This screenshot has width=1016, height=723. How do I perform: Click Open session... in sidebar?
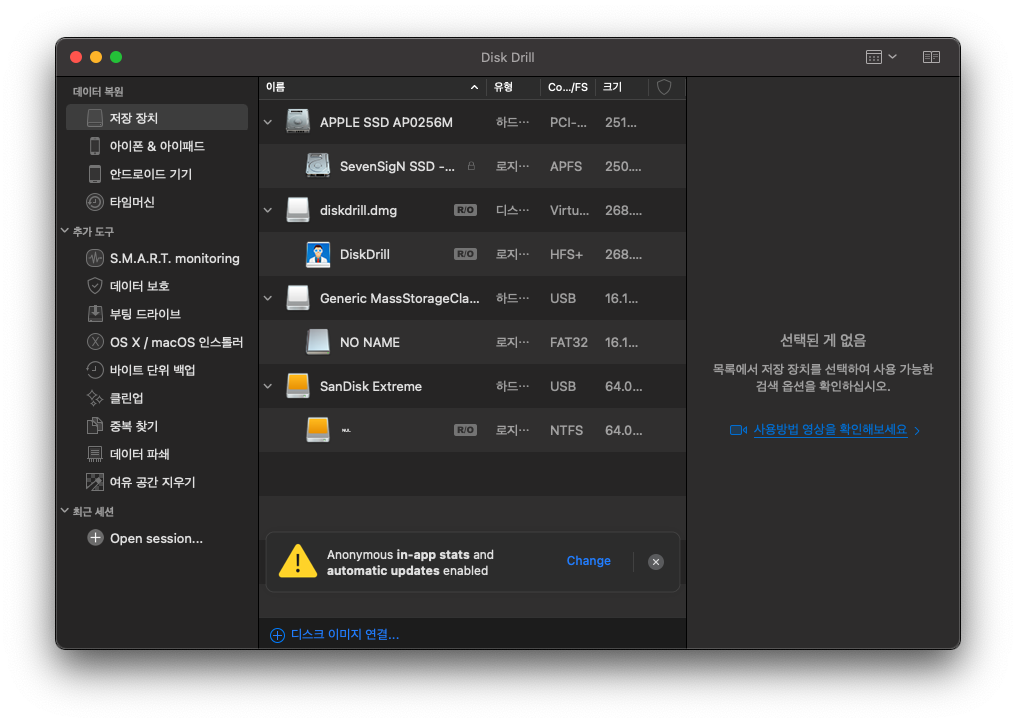[156, 538]
